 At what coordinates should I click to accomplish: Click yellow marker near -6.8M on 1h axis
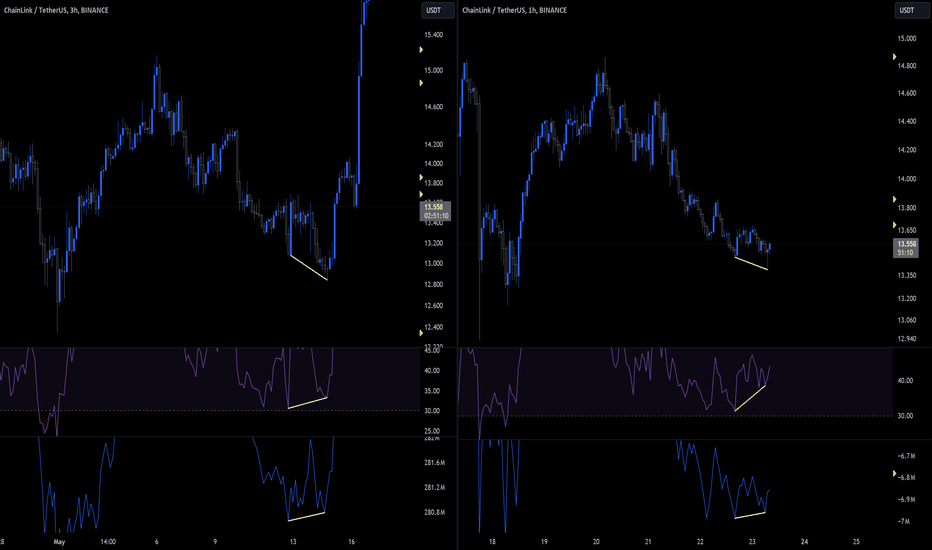894,473
